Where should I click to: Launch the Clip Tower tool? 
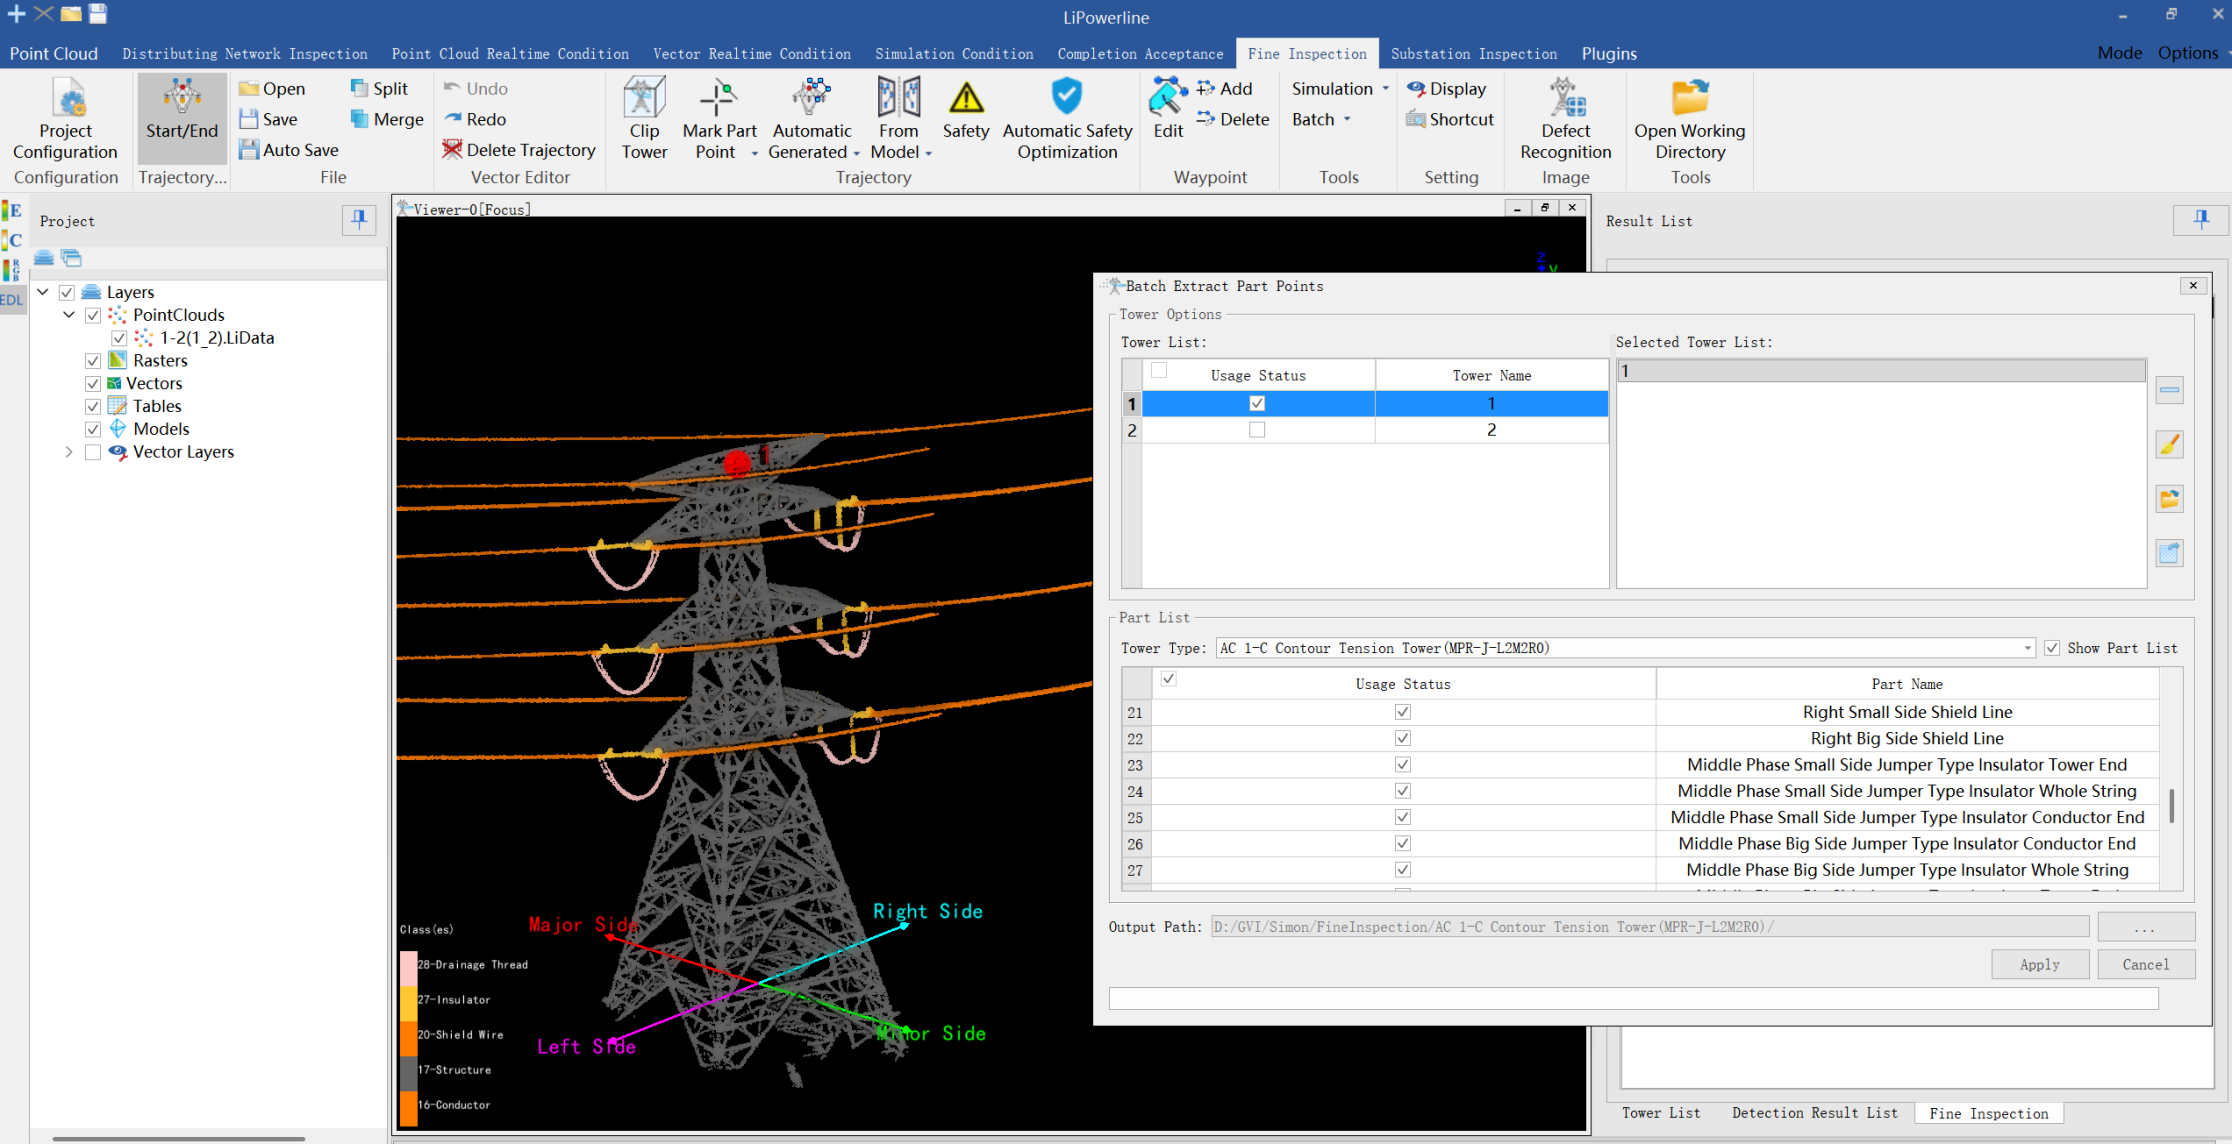(x=644, y=118)
